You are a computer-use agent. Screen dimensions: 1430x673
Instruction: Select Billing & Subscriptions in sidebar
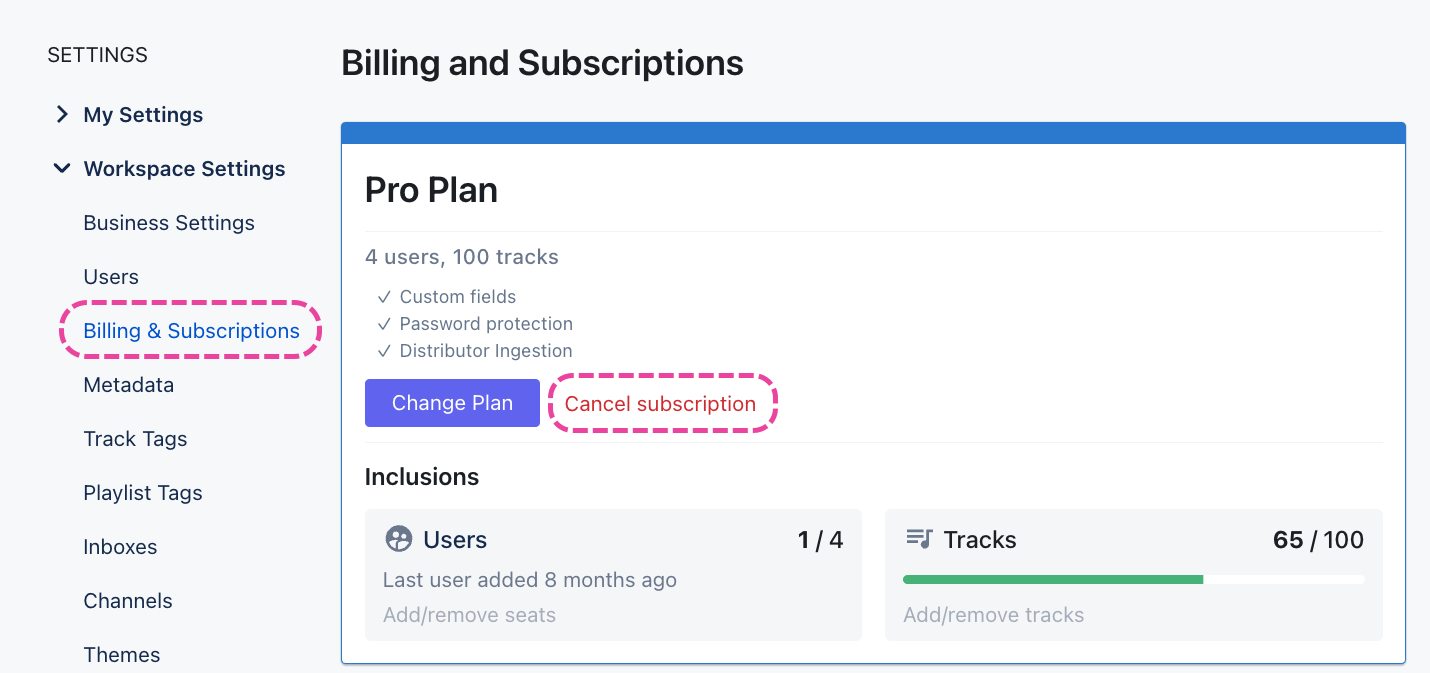click(x=191, y=331)
